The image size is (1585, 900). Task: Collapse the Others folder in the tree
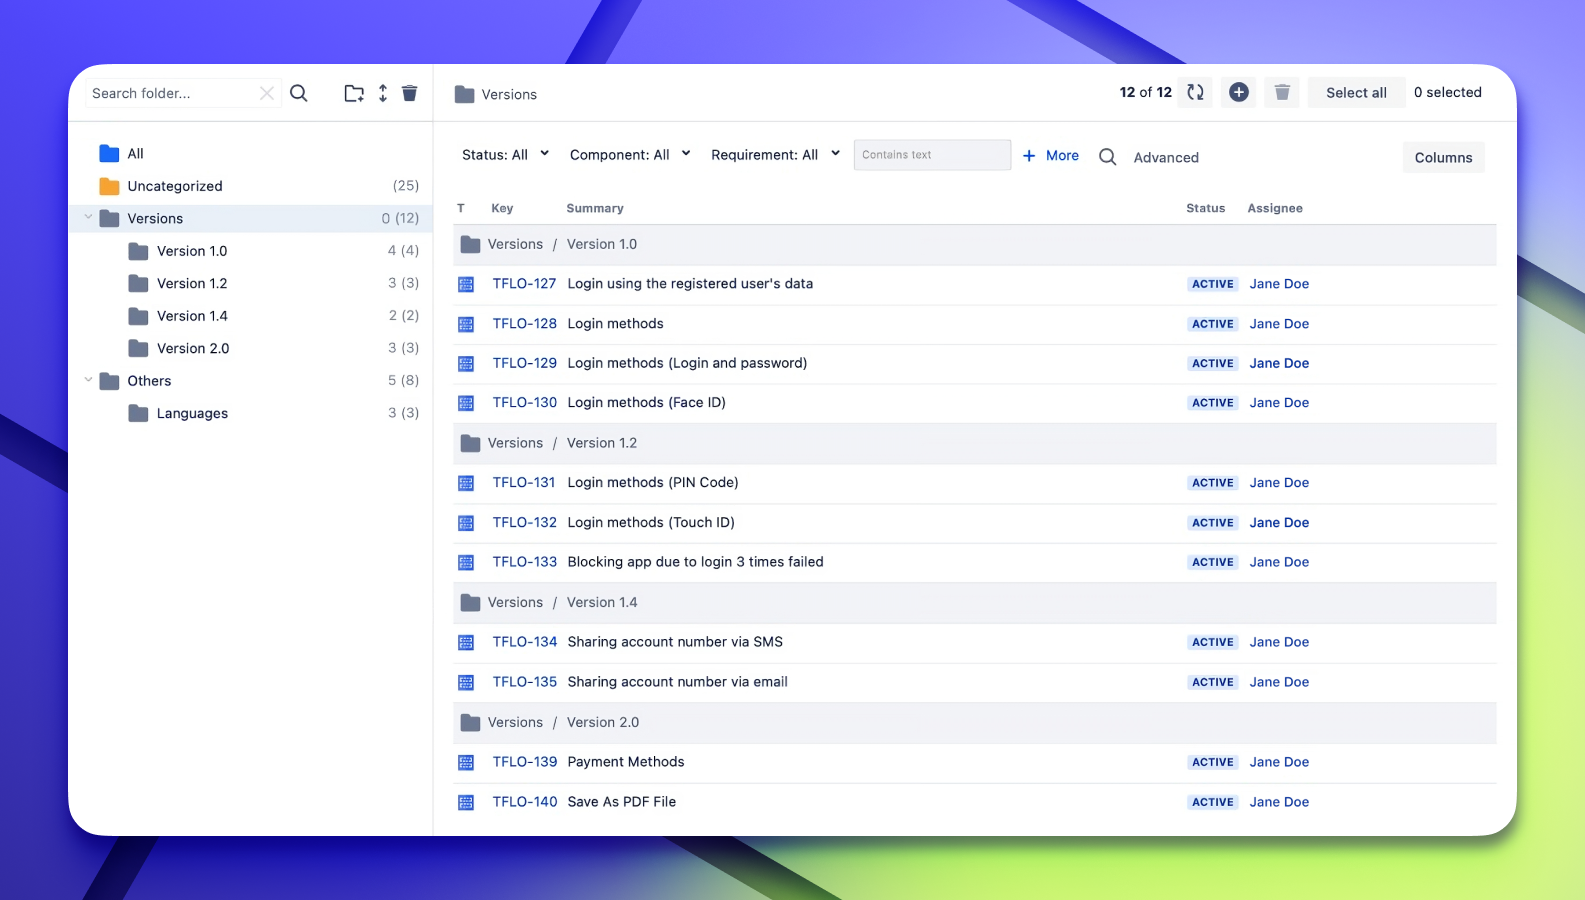(88, 380)
